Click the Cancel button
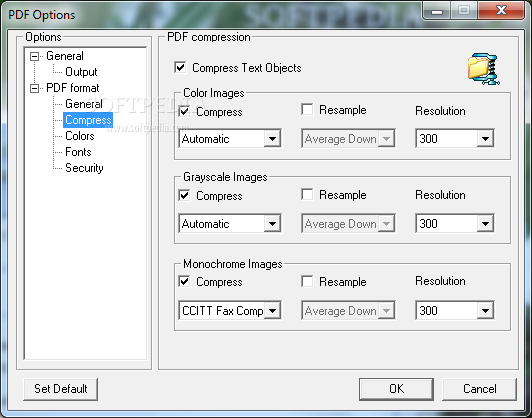The height and width of the screenshot is (418, 532). (480, 389)
